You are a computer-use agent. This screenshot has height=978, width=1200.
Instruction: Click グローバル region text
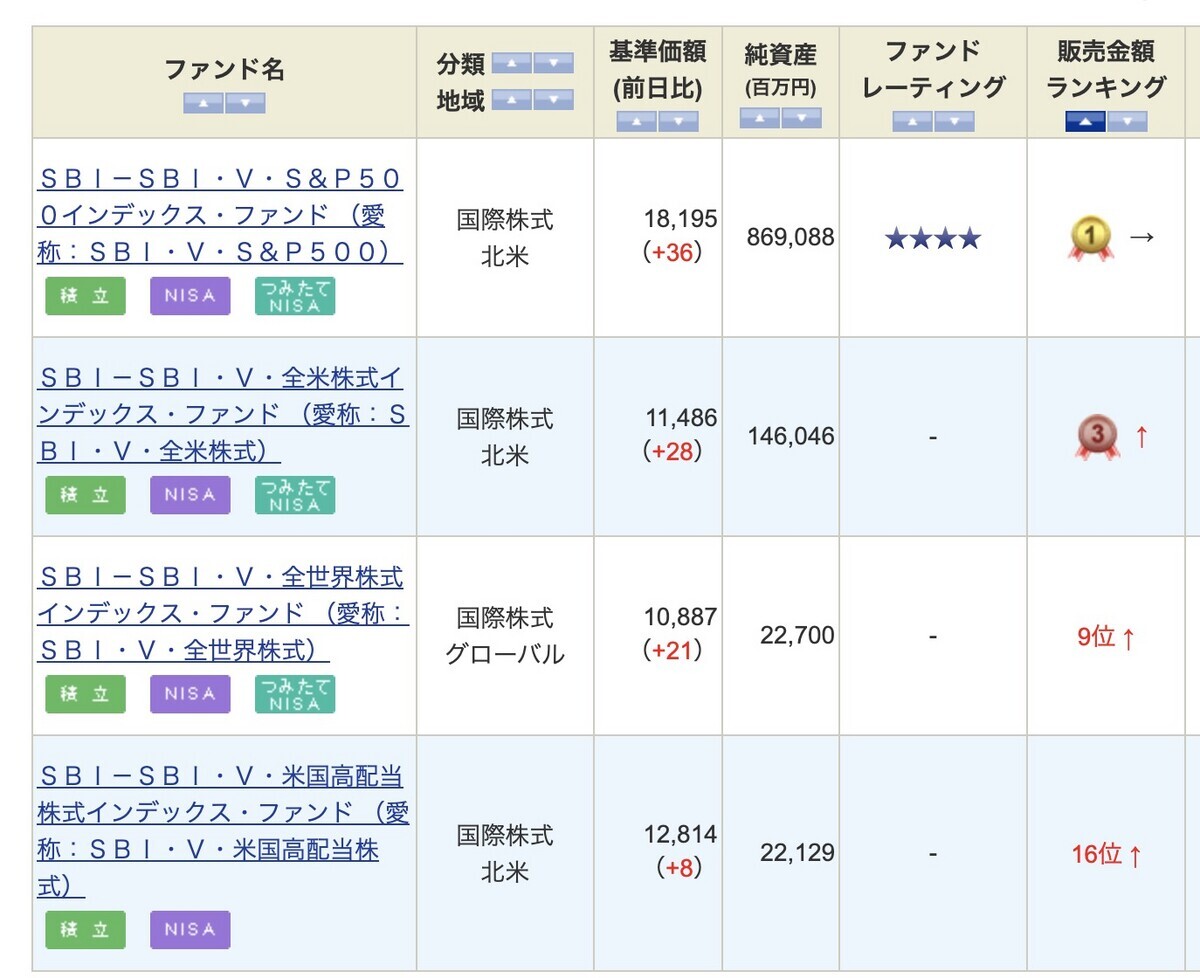point(505,655)
